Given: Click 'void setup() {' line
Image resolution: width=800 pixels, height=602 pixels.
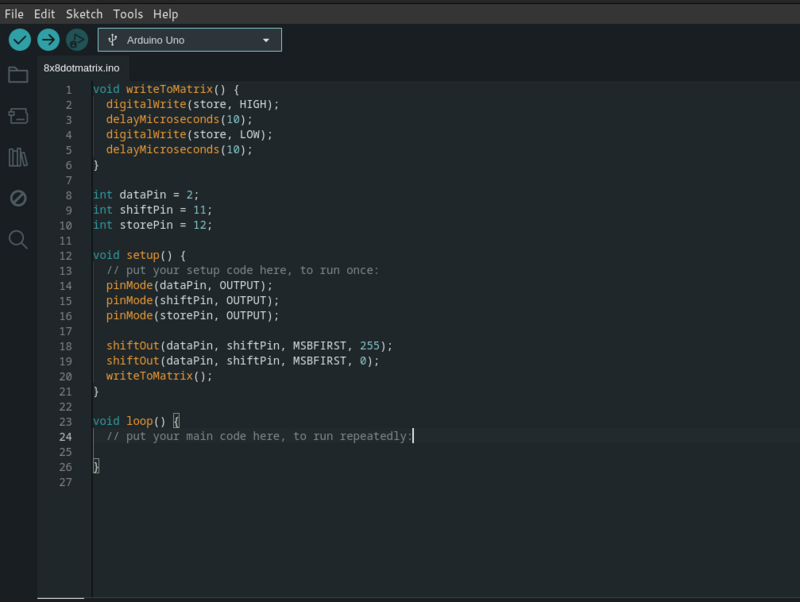Looking at the screenshot, I should click(139, 255).
